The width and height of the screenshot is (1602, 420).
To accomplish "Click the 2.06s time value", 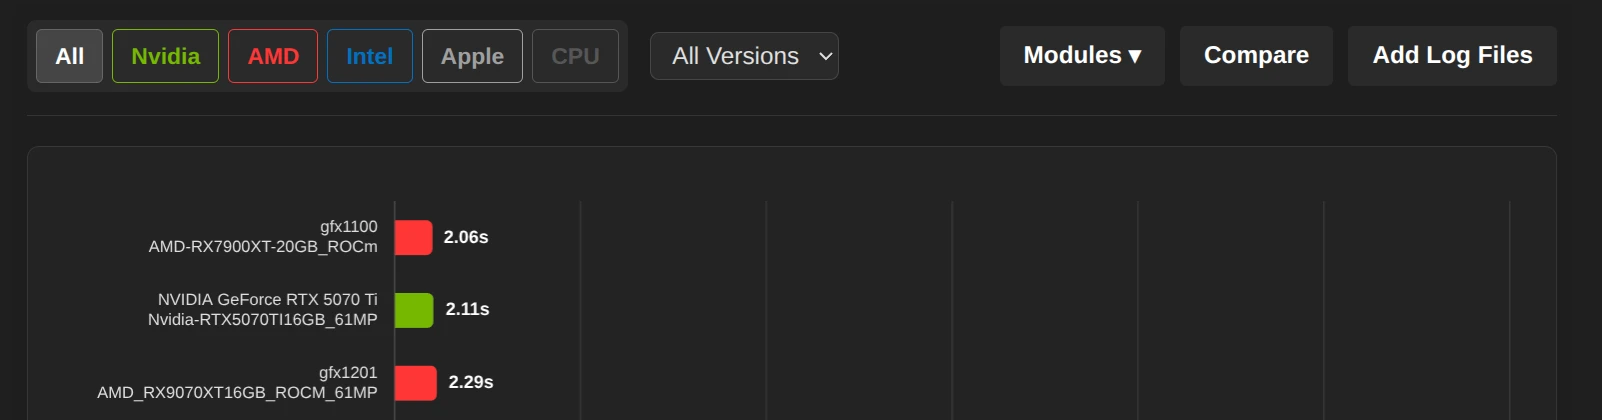I will pos(466,238).
